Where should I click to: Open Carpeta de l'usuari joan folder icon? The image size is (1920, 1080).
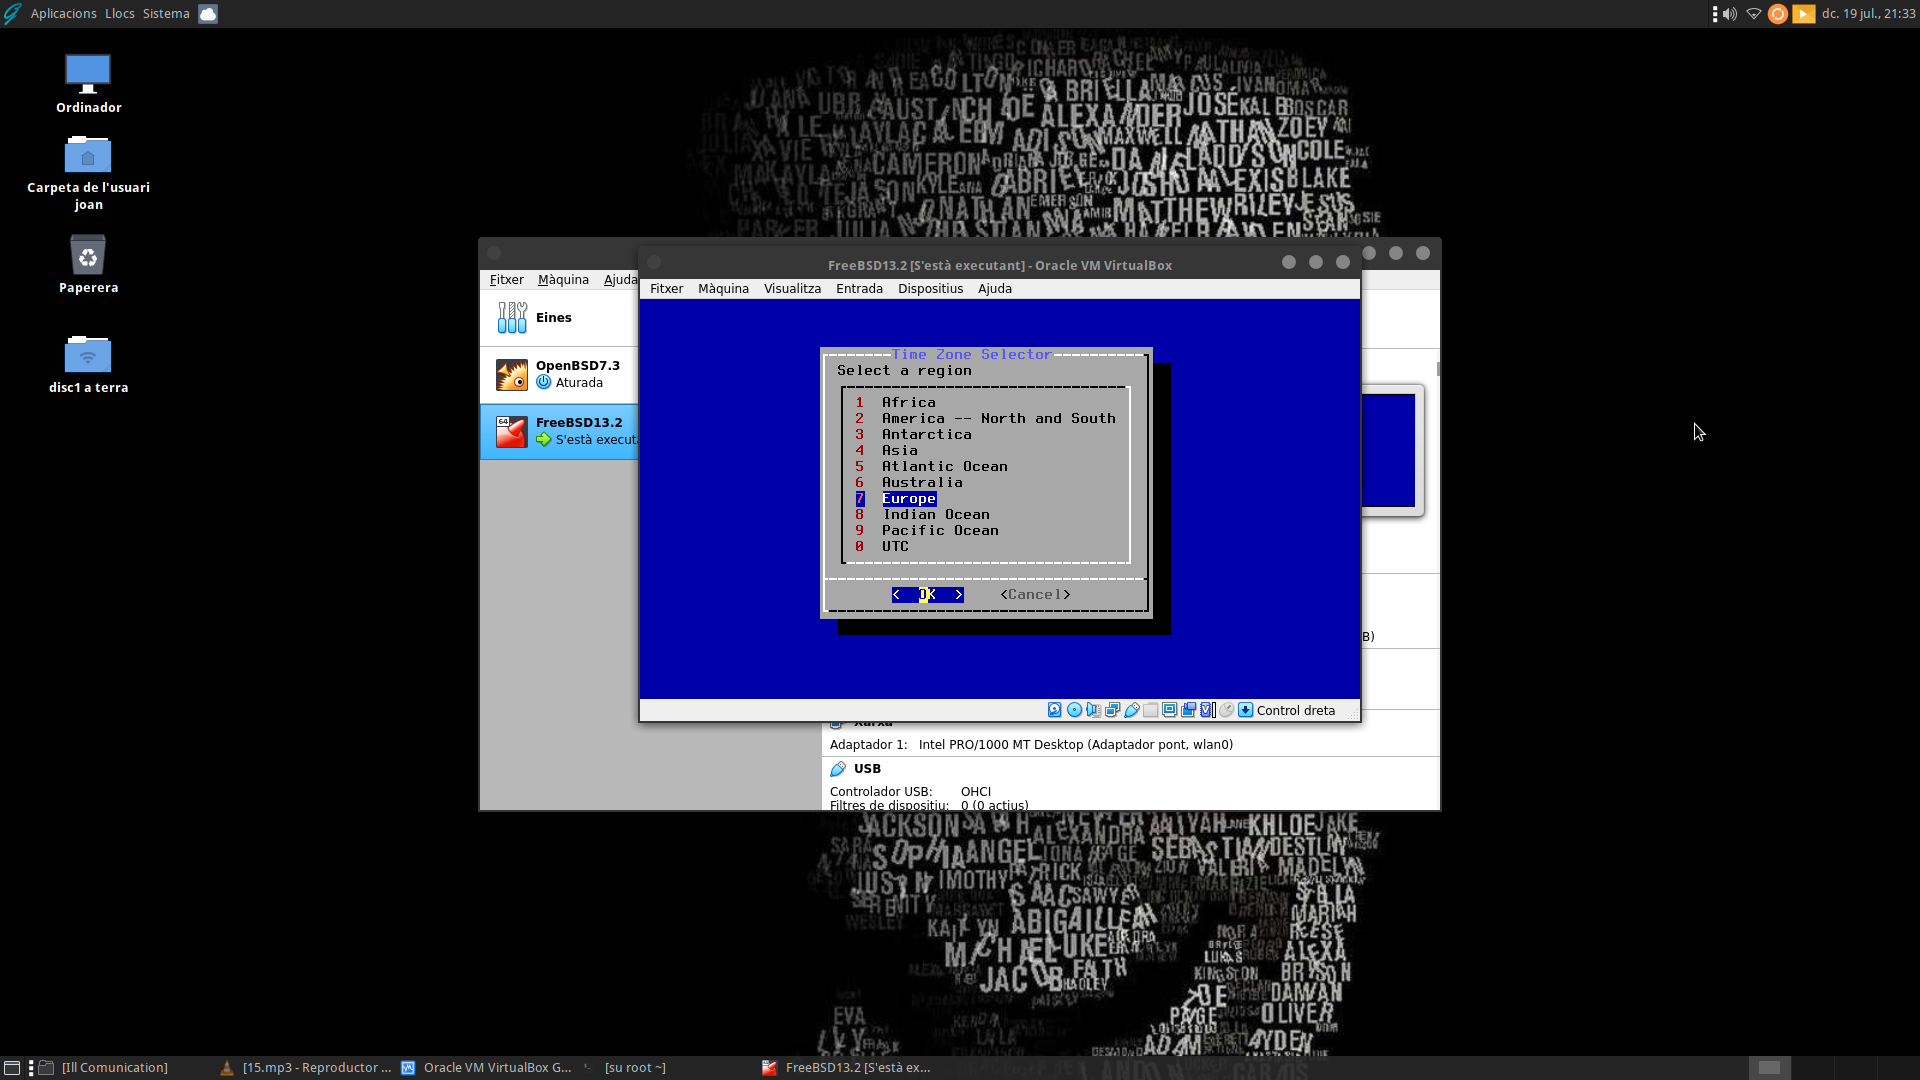pyautogui.click(x=88, y=173)
